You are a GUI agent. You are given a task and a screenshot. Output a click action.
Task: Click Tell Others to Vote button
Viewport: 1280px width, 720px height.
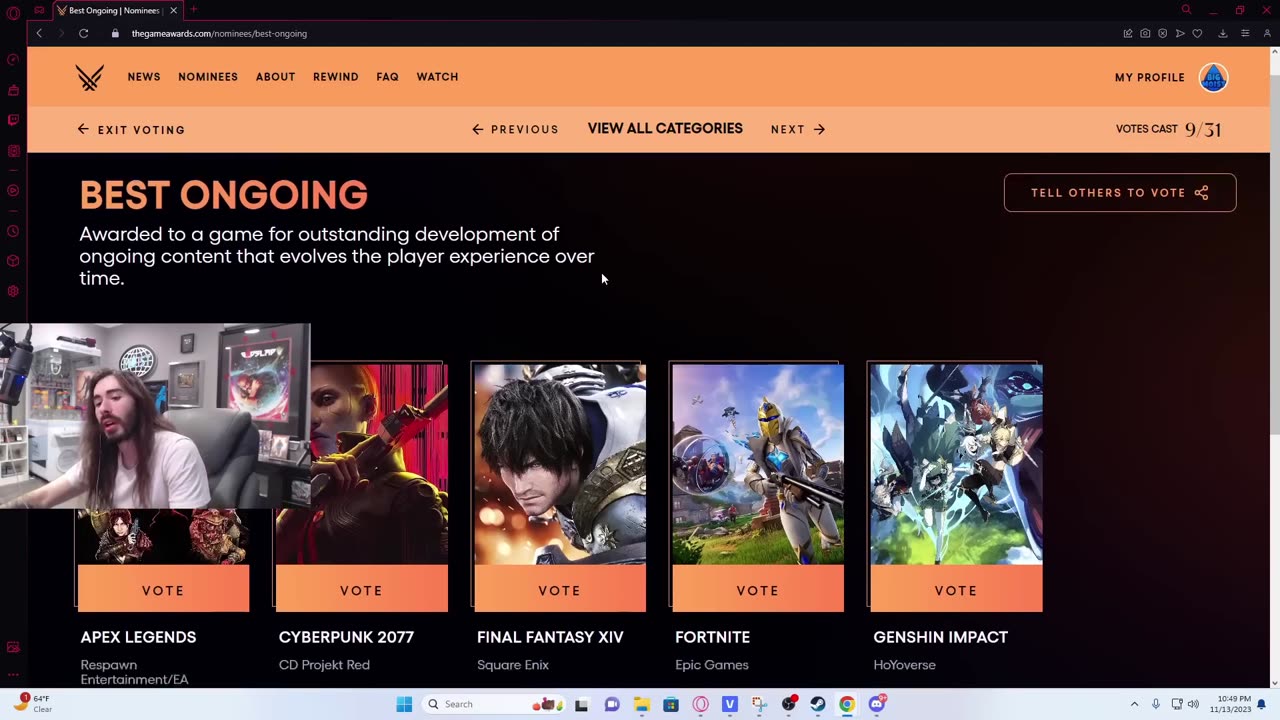[x=1120, y=193]
